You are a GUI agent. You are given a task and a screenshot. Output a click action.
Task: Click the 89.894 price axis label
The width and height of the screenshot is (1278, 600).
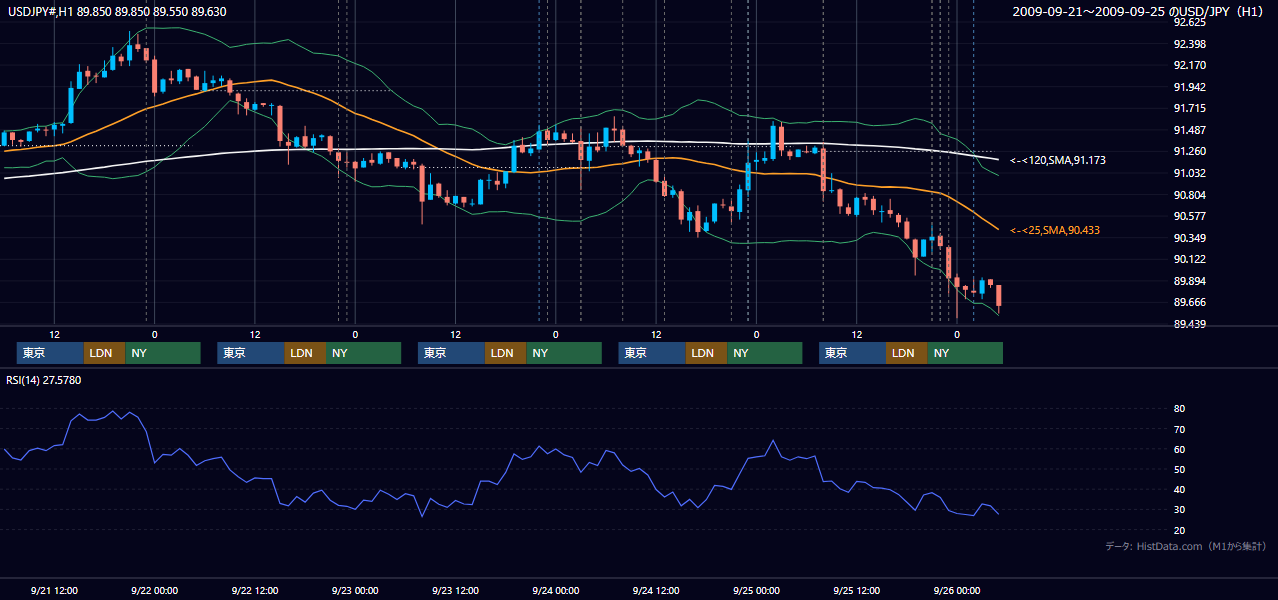[x=1188, y=281]
